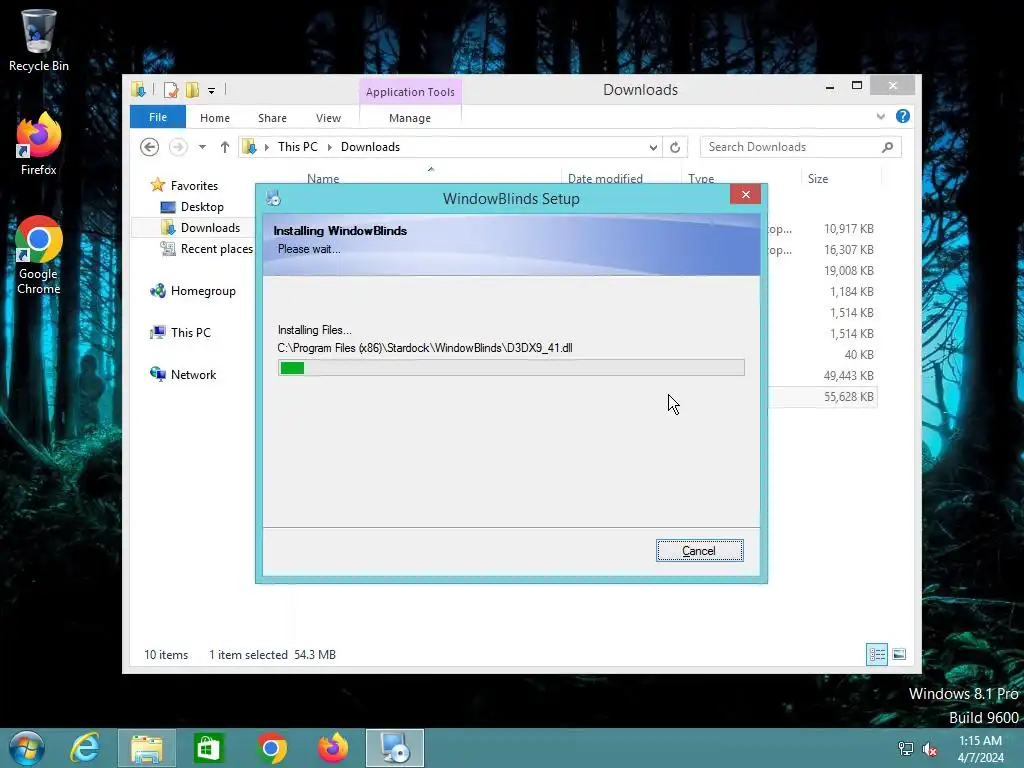
Task: Switch to the Home ribbon tab
Action: click(215, 118)
